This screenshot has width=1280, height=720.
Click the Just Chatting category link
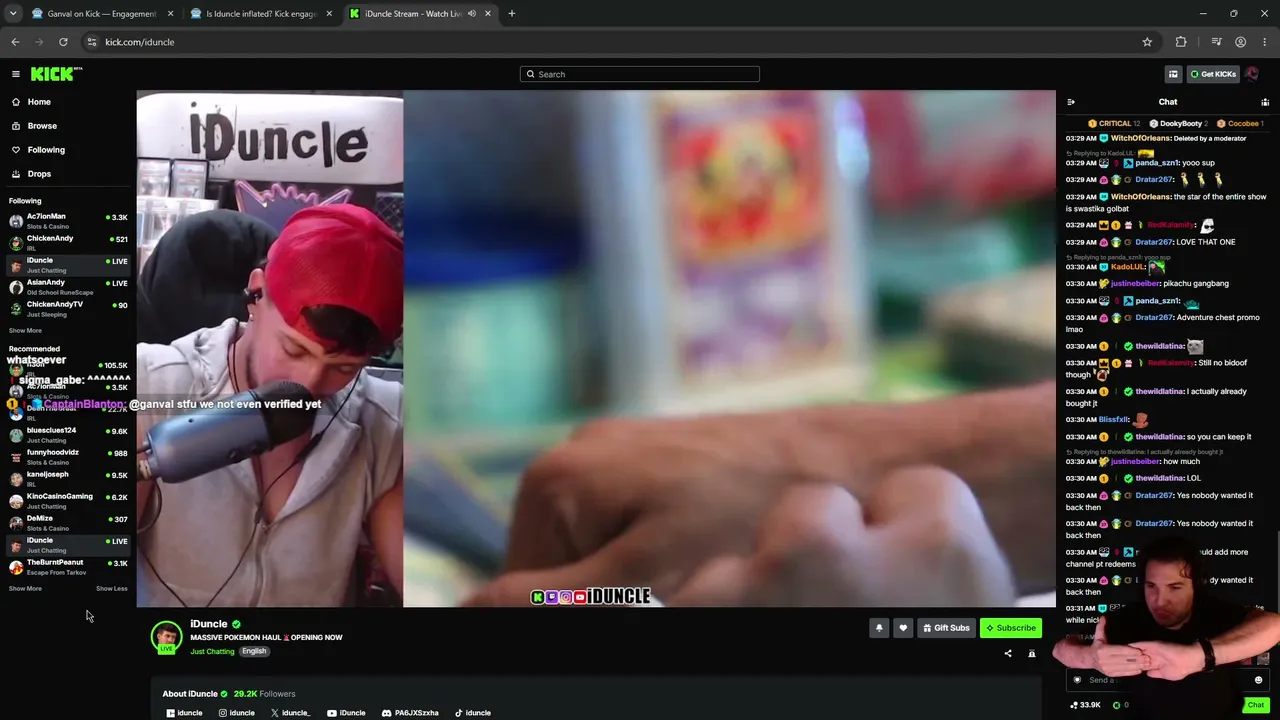tap(212, 652)
